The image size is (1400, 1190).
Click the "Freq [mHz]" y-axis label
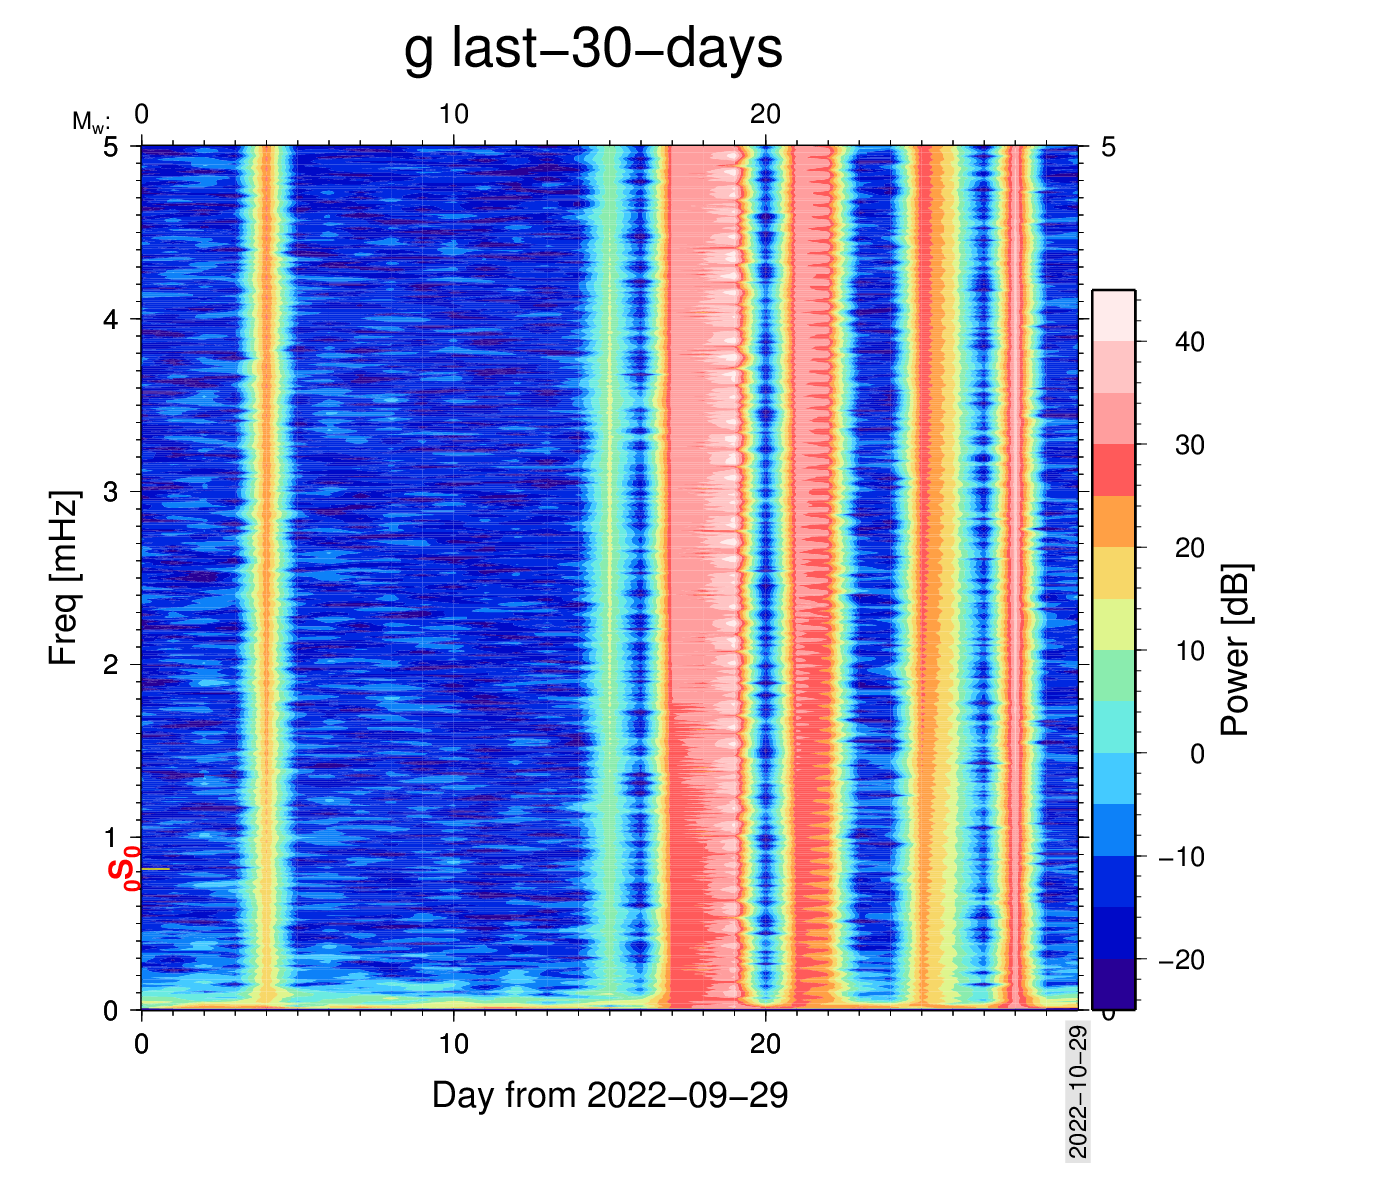pyautogui.click(x=63, y=578)
